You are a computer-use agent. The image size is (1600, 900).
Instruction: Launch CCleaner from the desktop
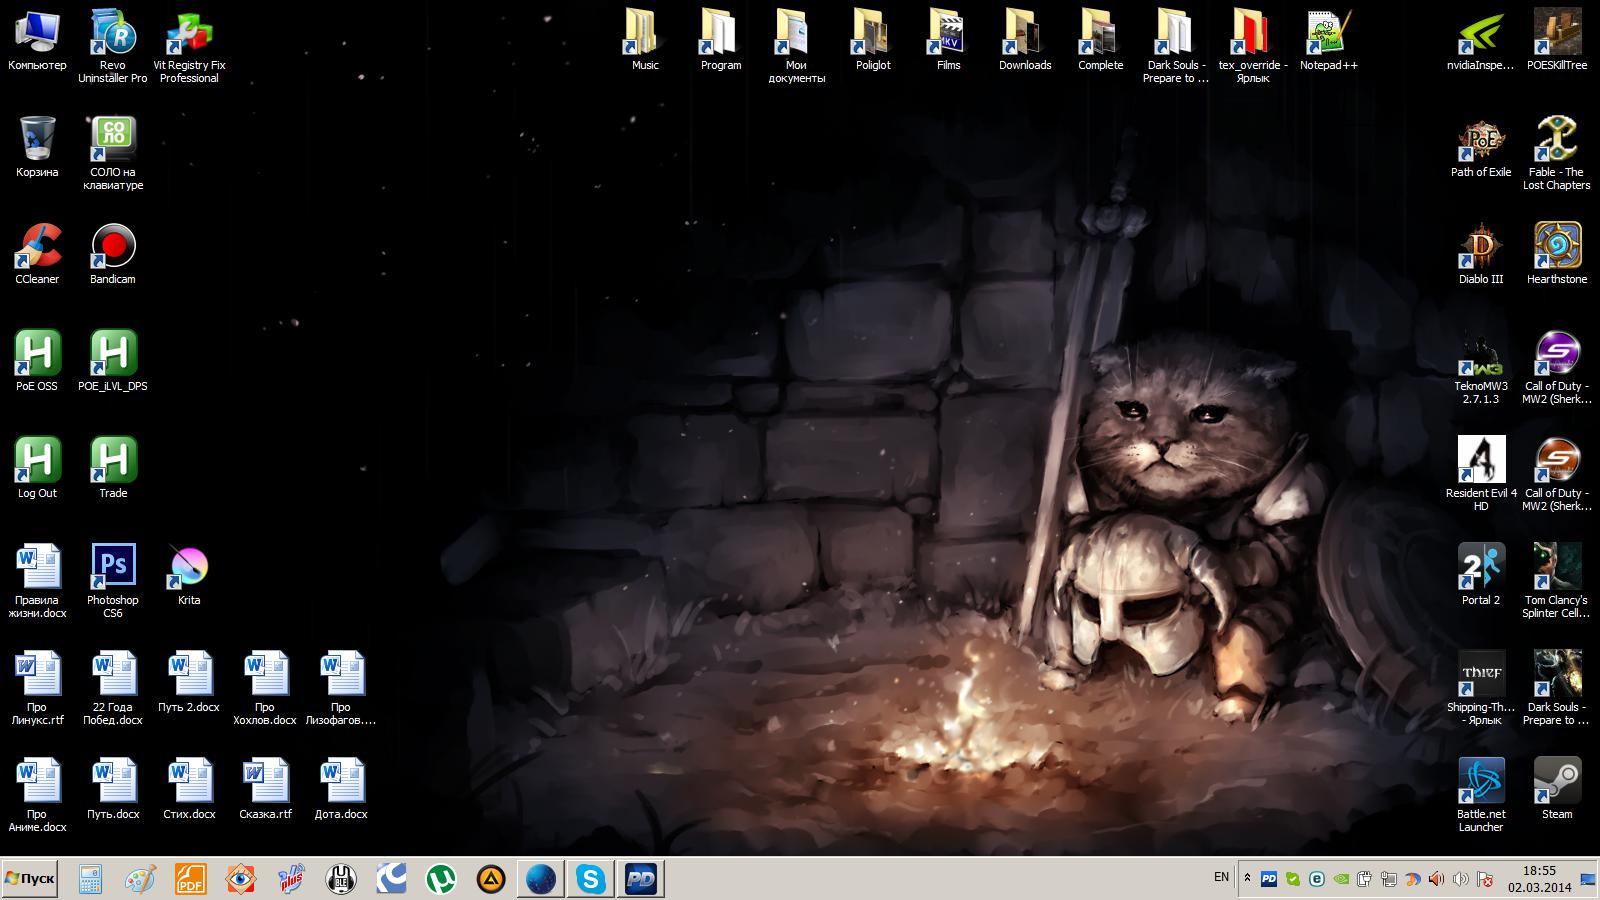pos(37,247)
